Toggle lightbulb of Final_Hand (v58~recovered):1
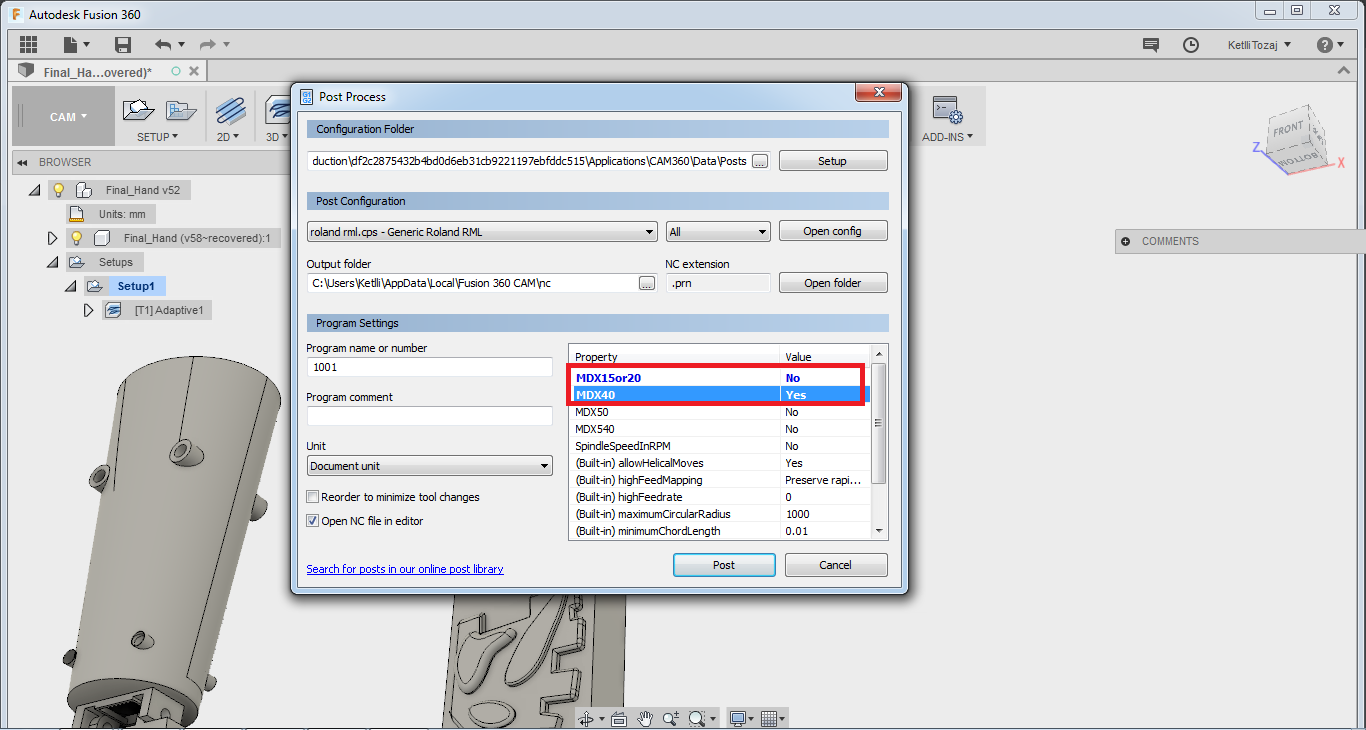This screenshot has height=730, width=1366. click(76, 238)
